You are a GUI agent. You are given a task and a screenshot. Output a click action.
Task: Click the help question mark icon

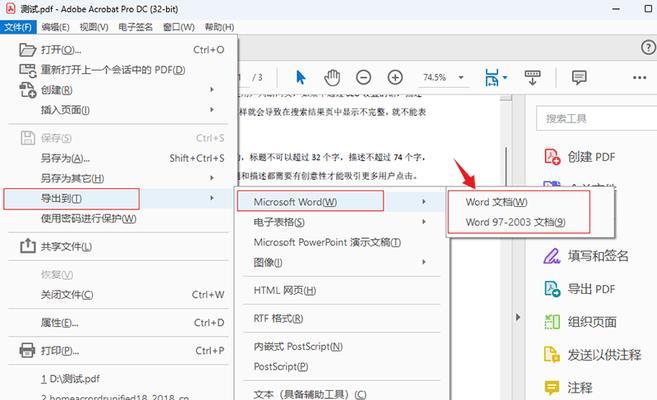tap(648, 47)
